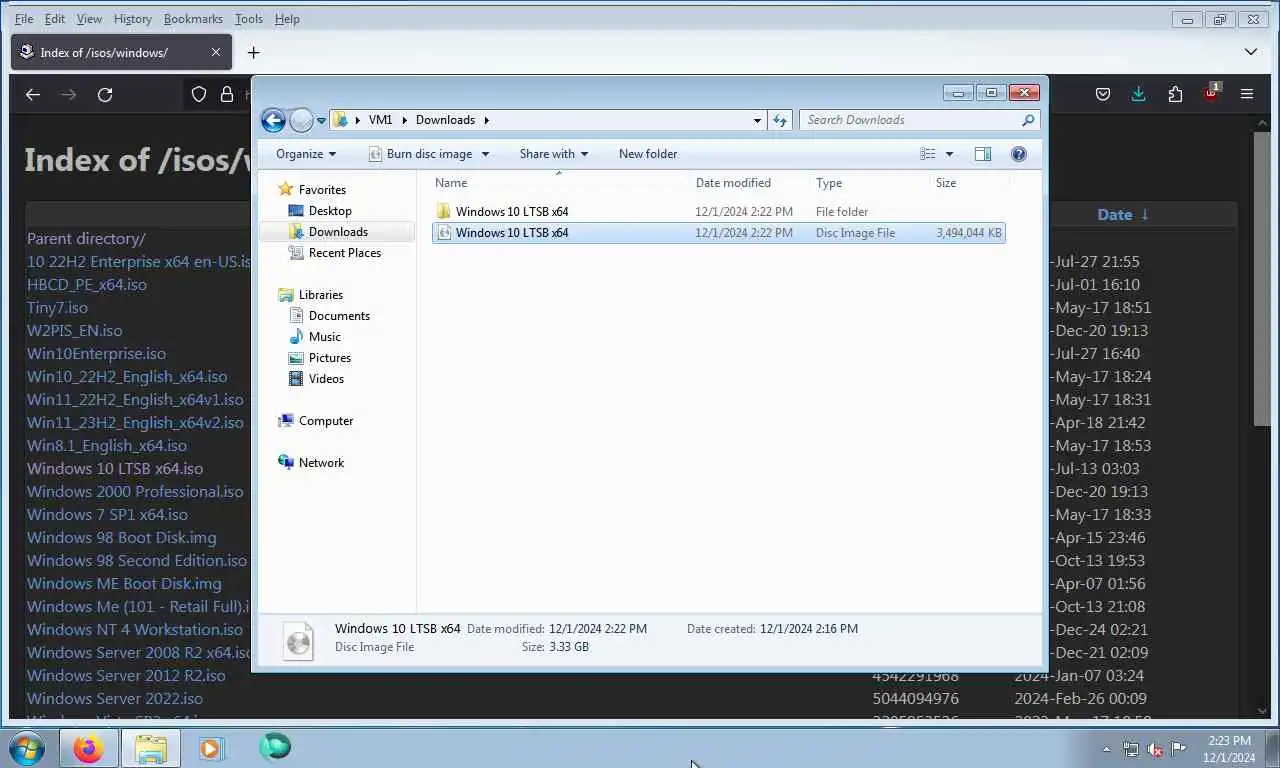
Task: Open Windows 7 SP1 x64.iso link
Action: (x=107, y=515)
